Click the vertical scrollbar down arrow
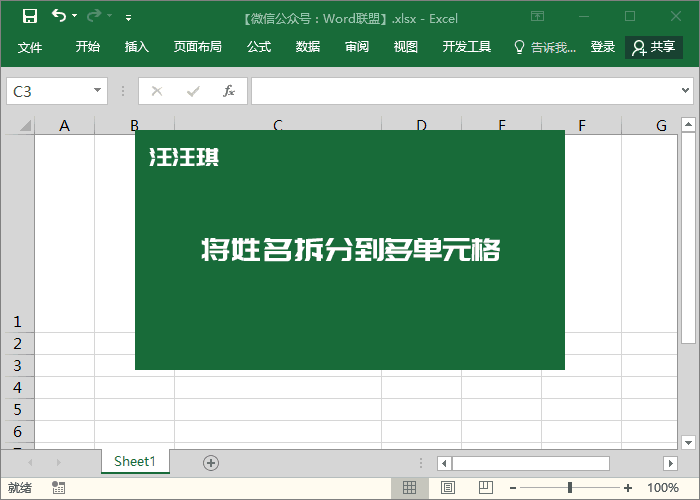 pos(688,442)
